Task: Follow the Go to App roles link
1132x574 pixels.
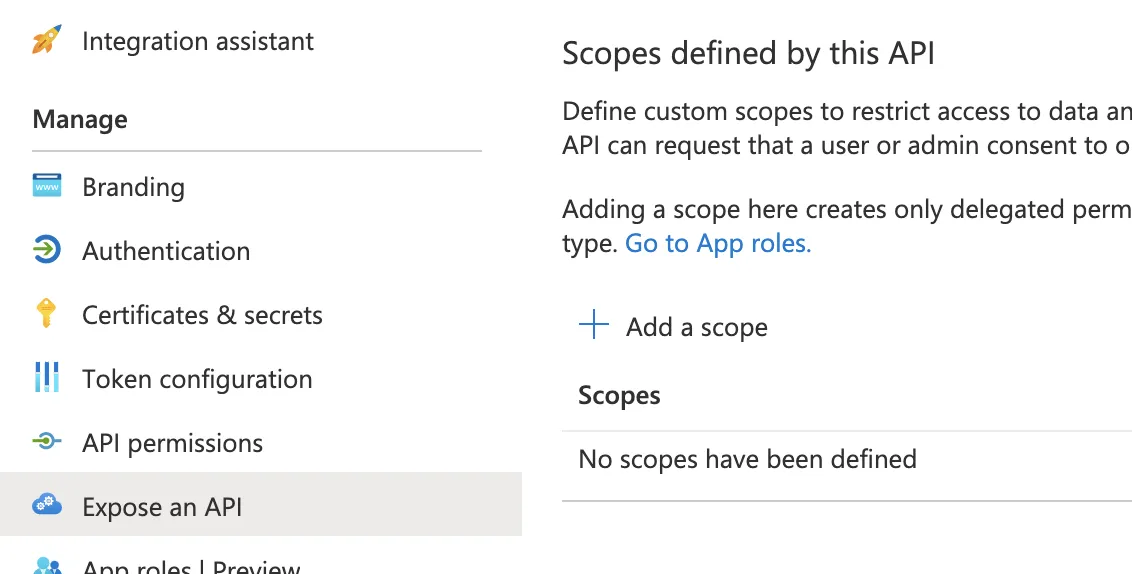Action: click(x=717, y=244)
